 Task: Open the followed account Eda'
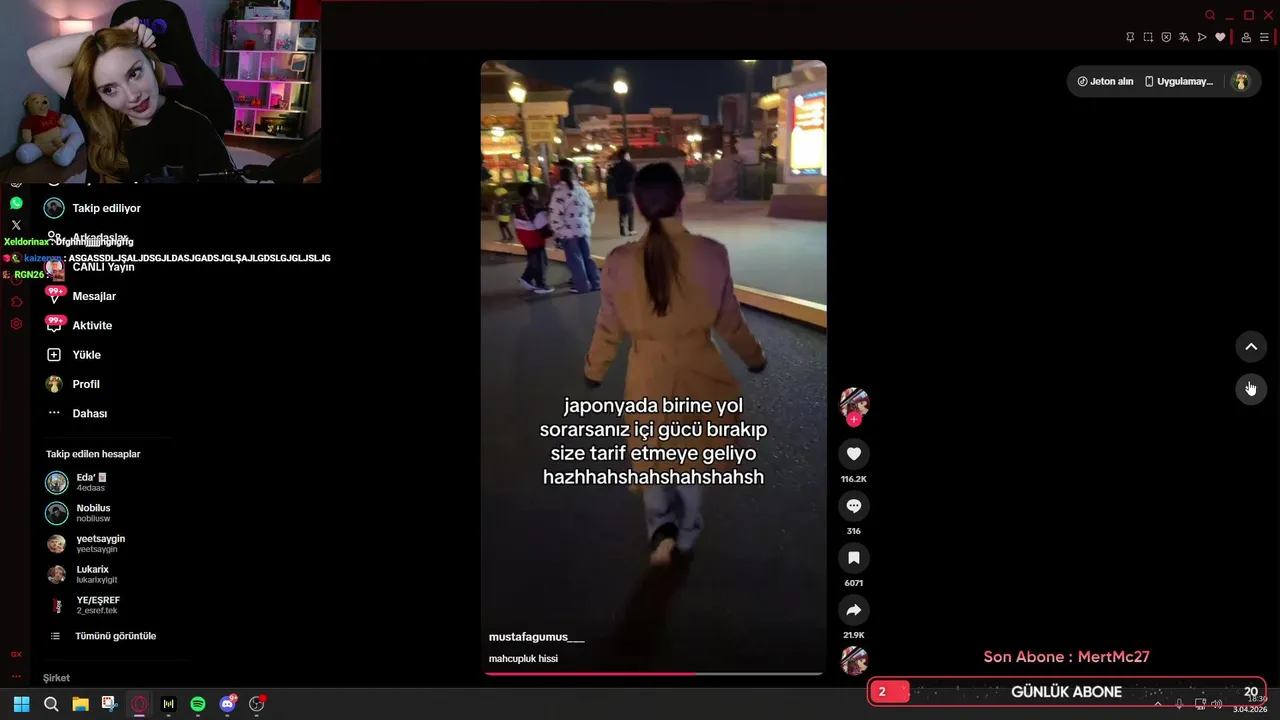(x=77, y=483)
